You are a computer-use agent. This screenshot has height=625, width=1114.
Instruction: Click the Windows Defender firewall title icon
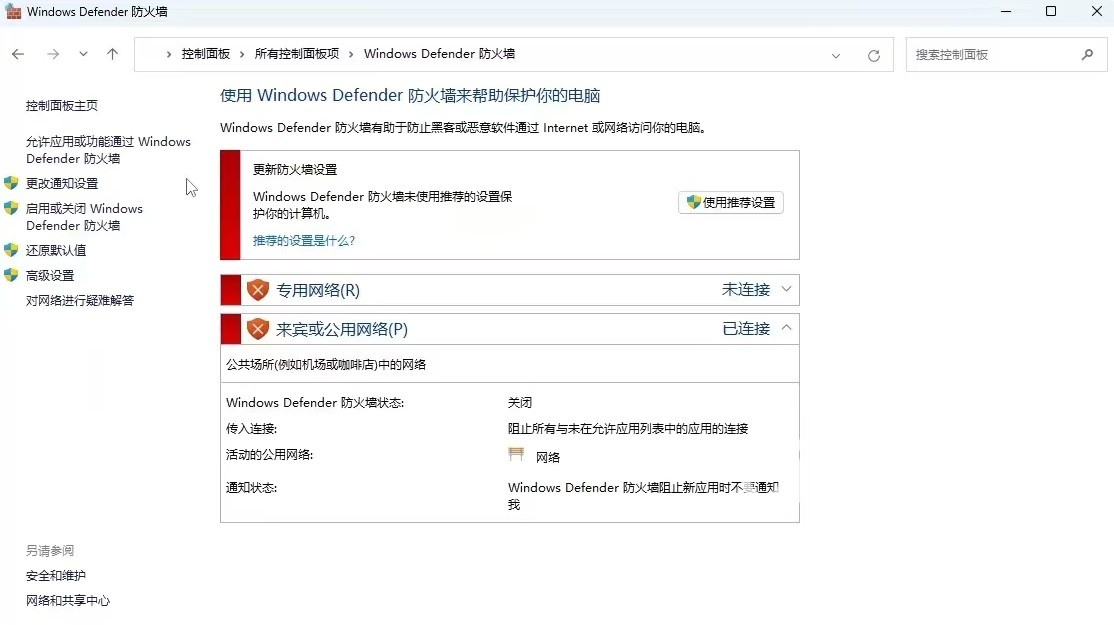click(13, 12)
